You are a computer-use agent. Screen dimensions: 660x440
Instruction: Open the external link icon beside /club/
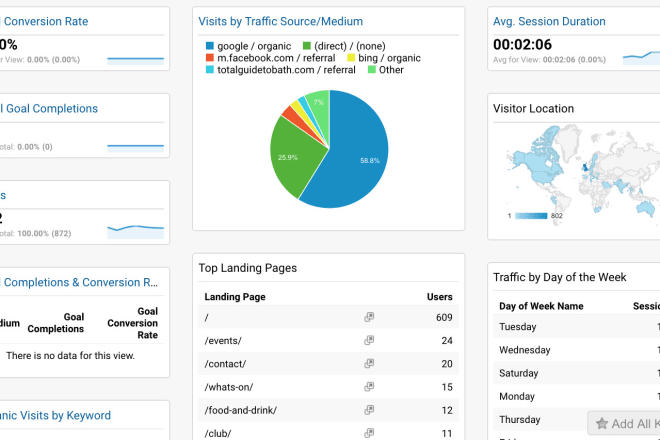[369, 432]
